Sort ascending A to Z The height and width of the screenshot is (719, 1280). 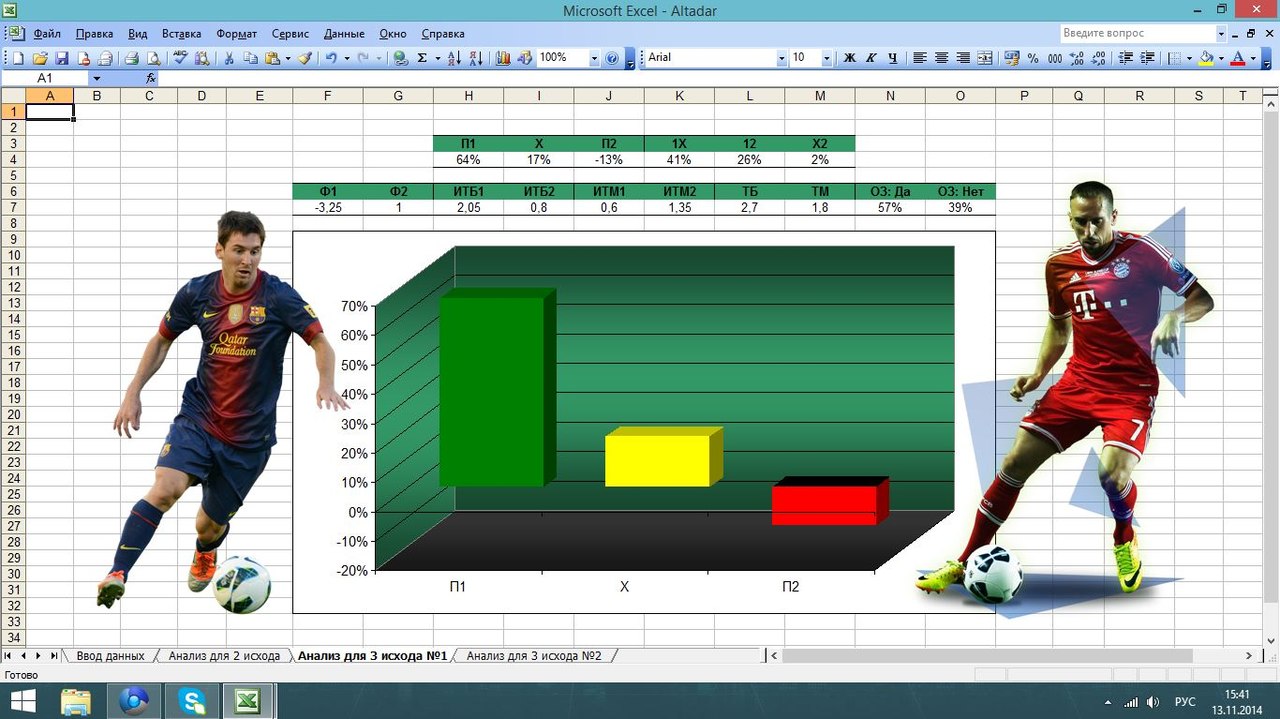coord(453,58)
